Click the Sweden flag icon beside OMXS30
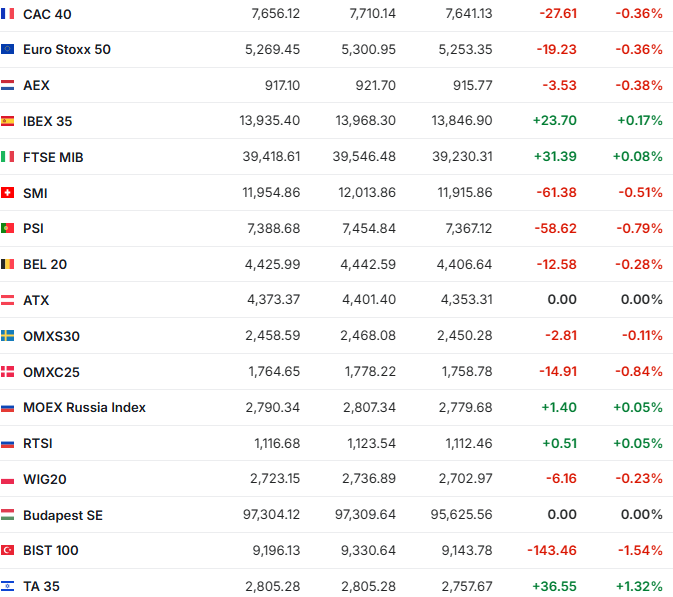The width and height of the screenshot is (673, 597). [8, 336]
